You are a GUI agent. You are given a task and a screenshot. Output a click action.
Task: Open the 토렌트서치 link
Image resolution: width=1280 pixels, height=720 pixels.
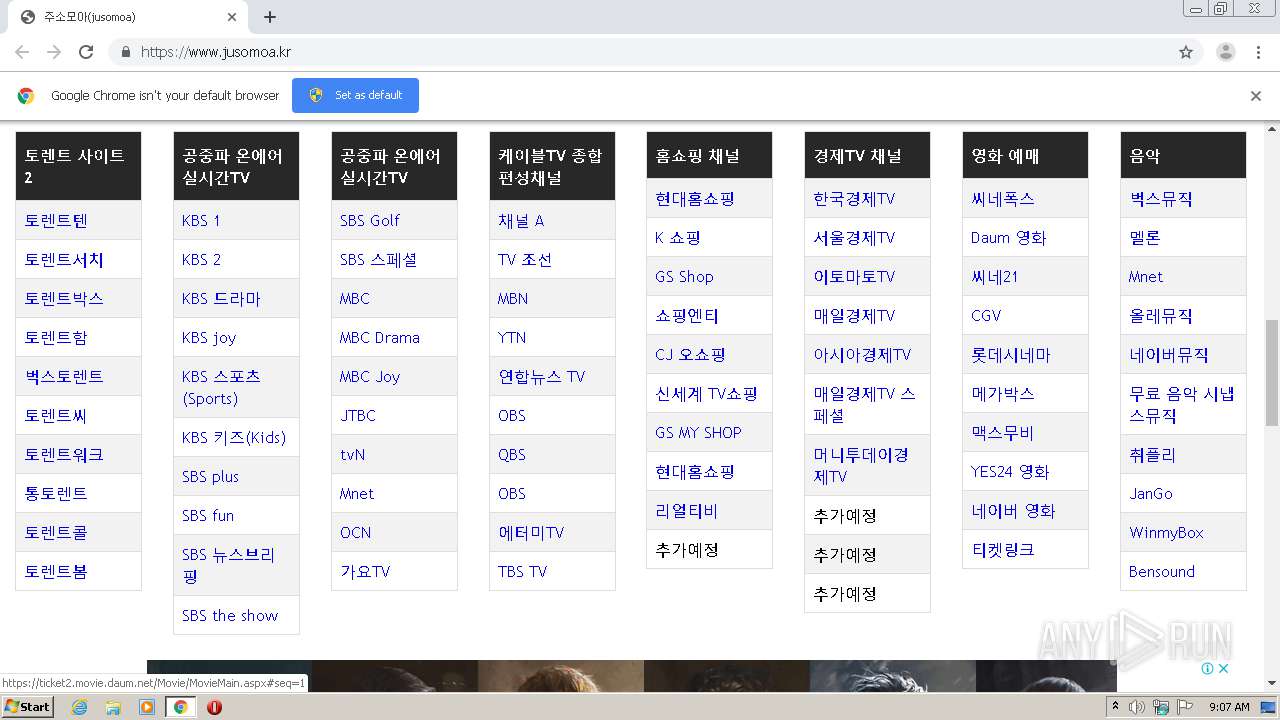(64, 259)
